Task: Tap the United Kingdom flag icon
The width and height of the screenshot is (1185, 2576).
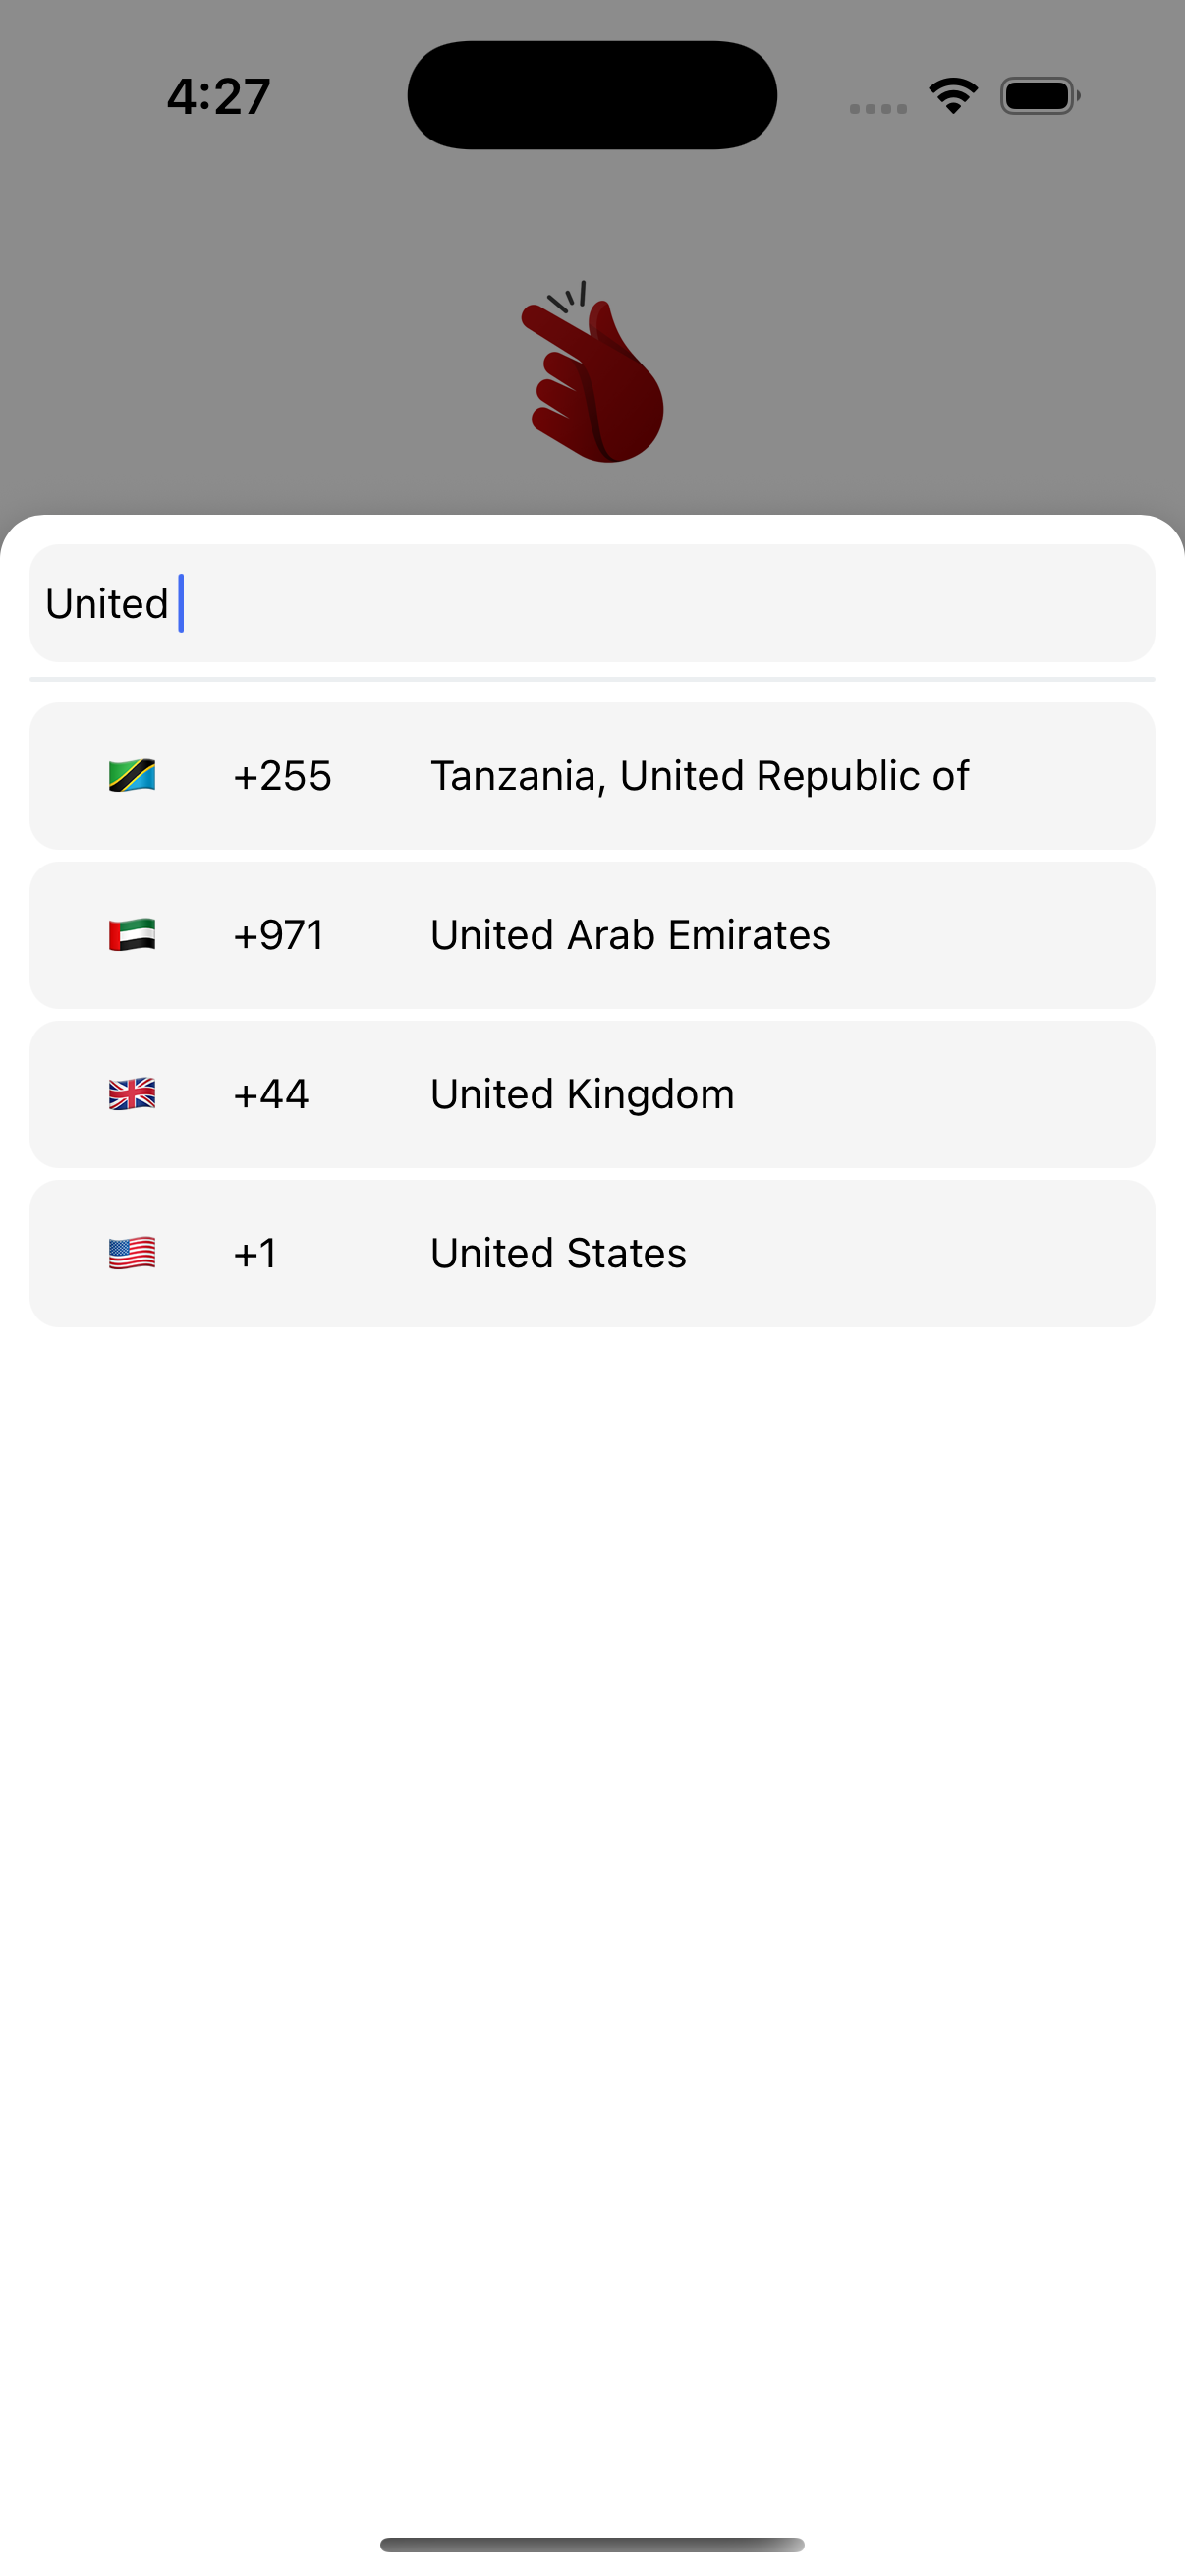Action: click(132, 1094)
